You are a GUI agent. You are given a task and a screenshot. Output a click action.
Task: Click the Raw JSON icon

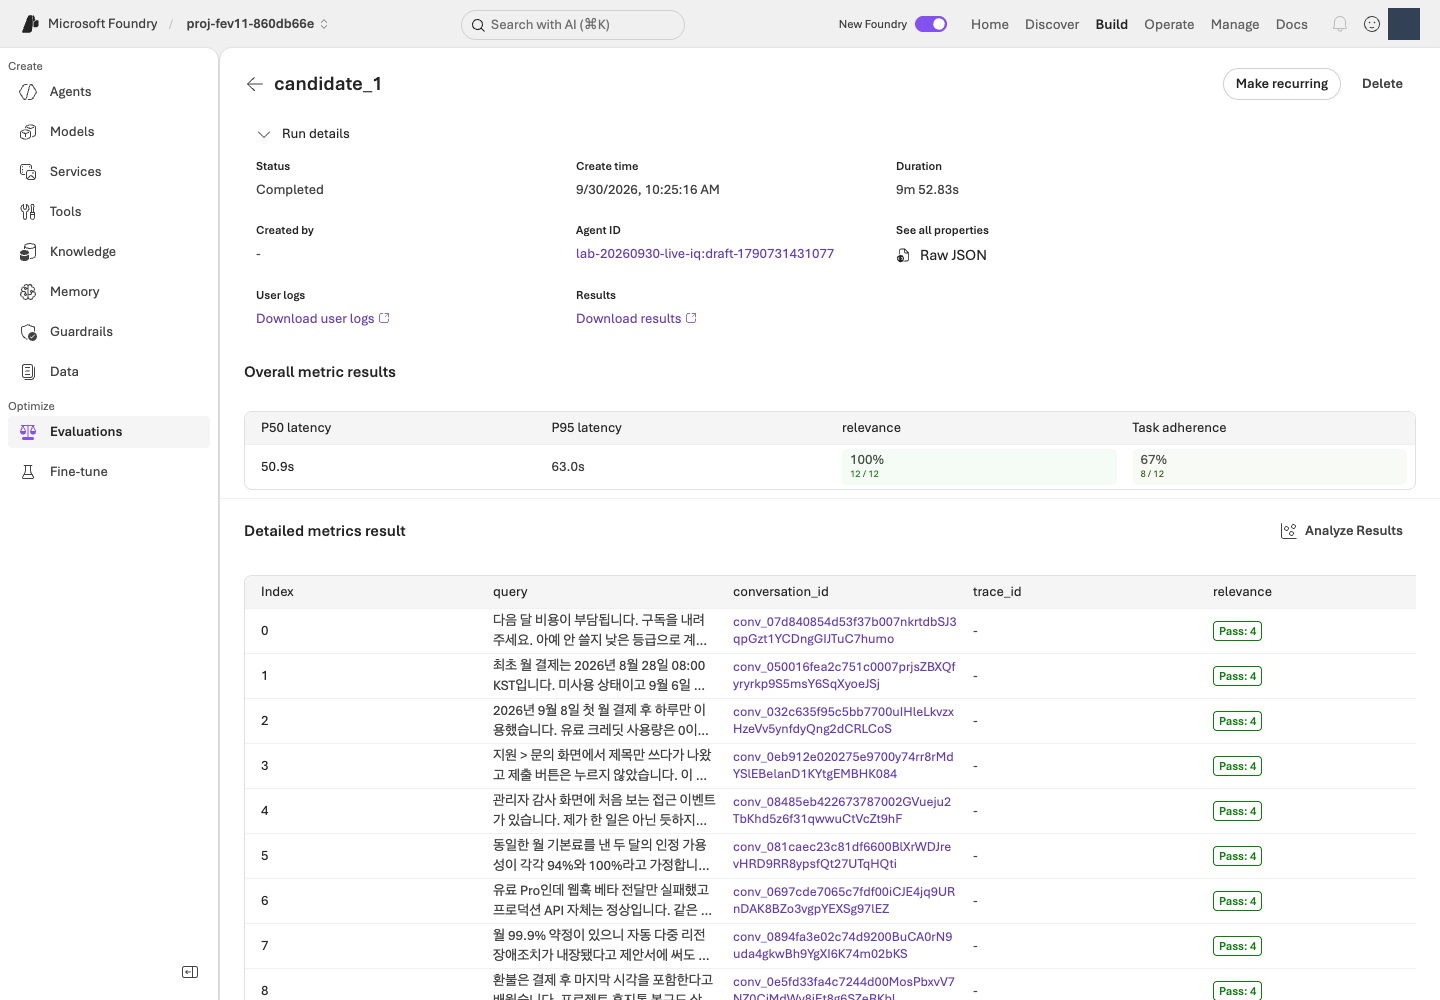pyautogui.click(x=903, y=256)
